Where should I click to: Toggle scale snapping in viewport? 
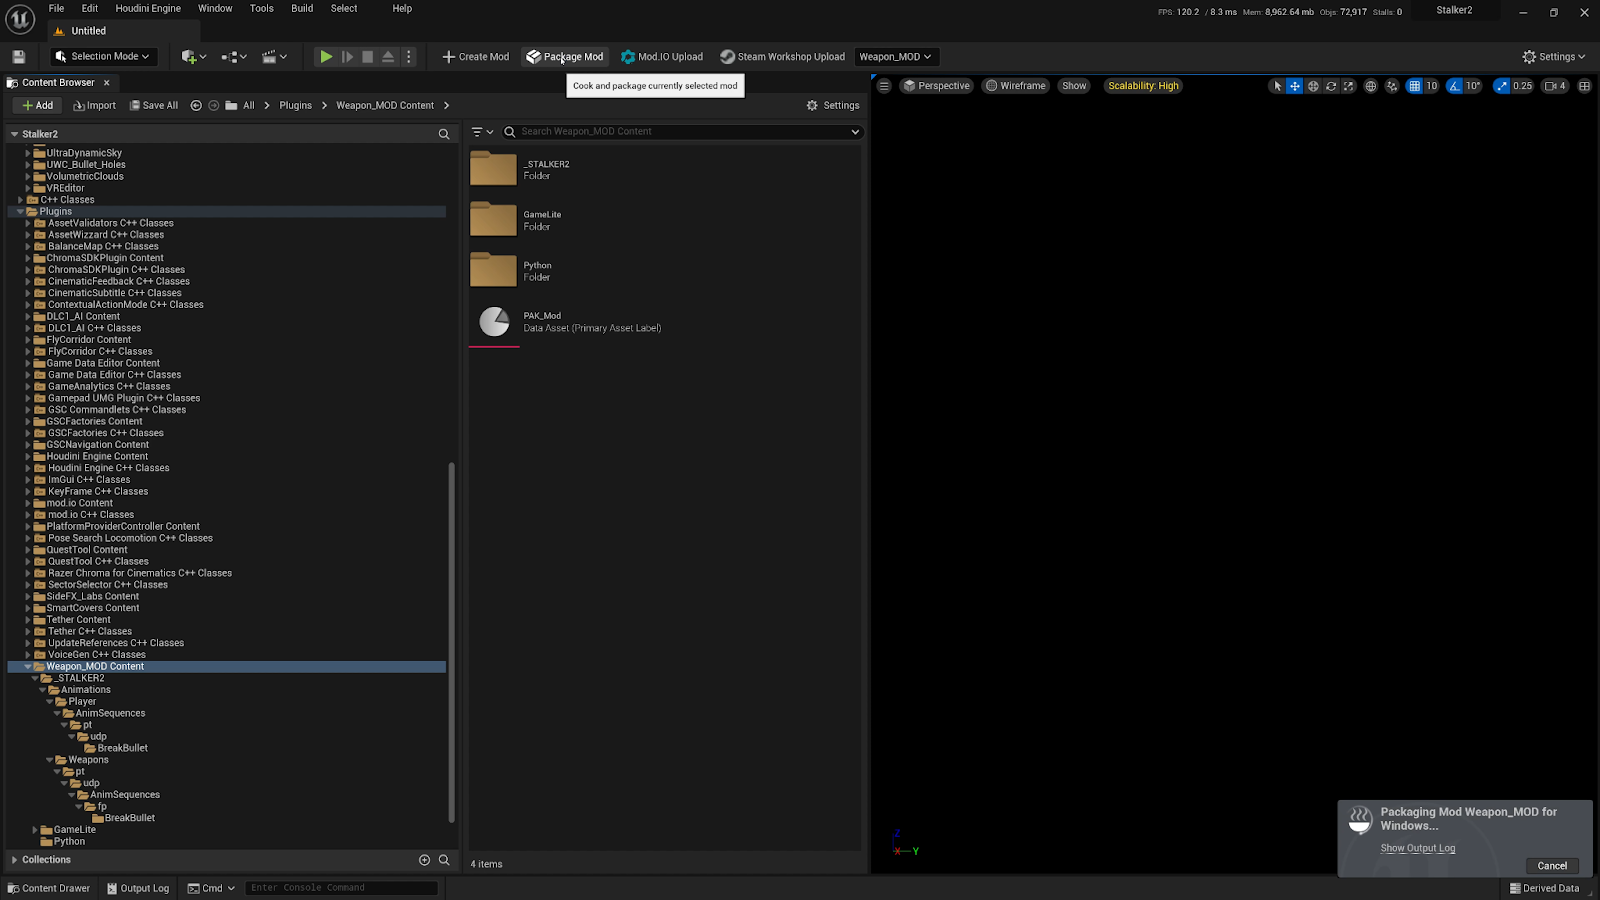point(1501,86)
